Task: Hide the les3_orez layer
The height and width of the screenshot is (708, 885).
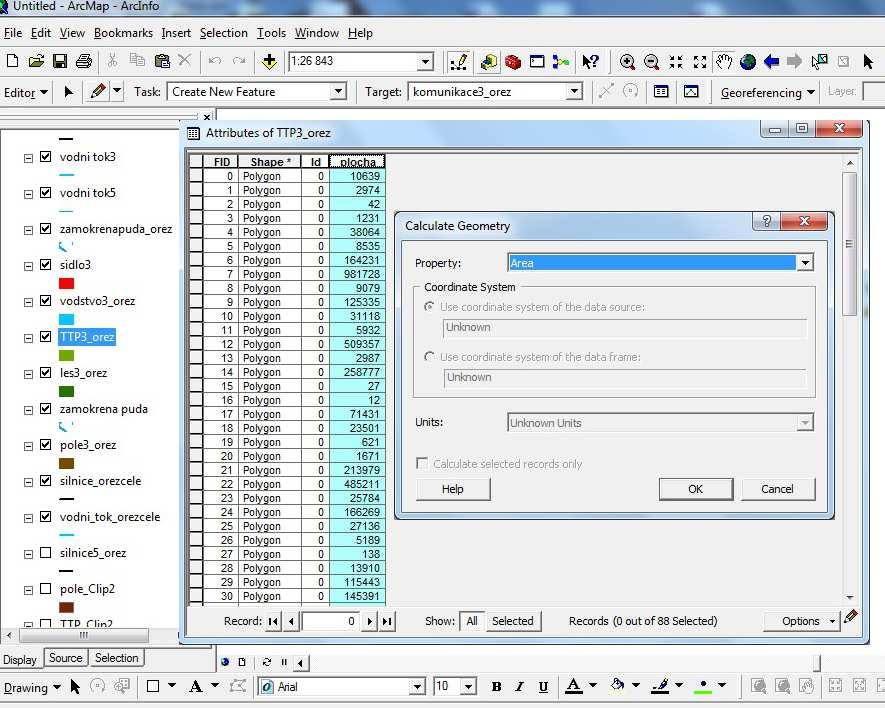Action: click(46, 373)
